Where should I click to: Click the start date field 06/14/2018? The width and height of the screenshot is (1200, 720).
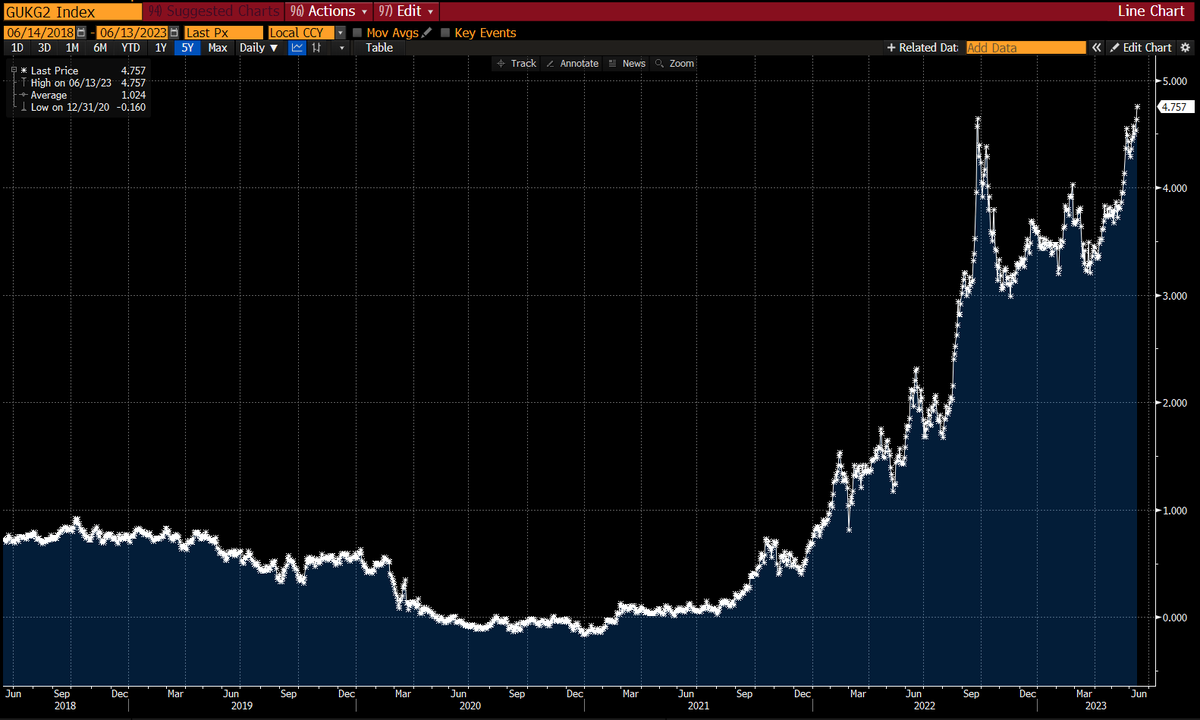[x=39, y=33]
